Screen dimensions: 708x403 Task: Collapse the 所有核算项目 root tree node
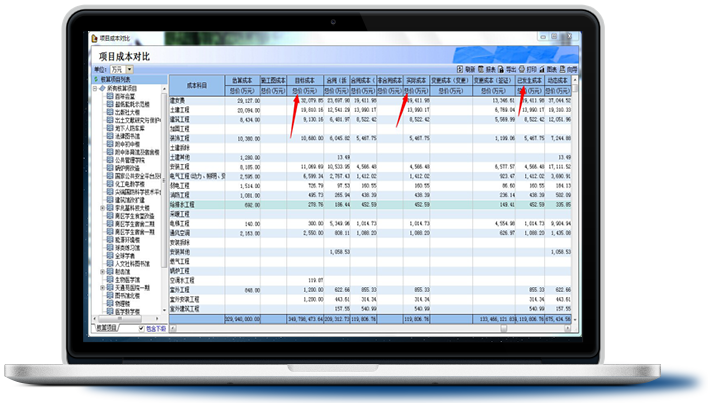(96, 88)
